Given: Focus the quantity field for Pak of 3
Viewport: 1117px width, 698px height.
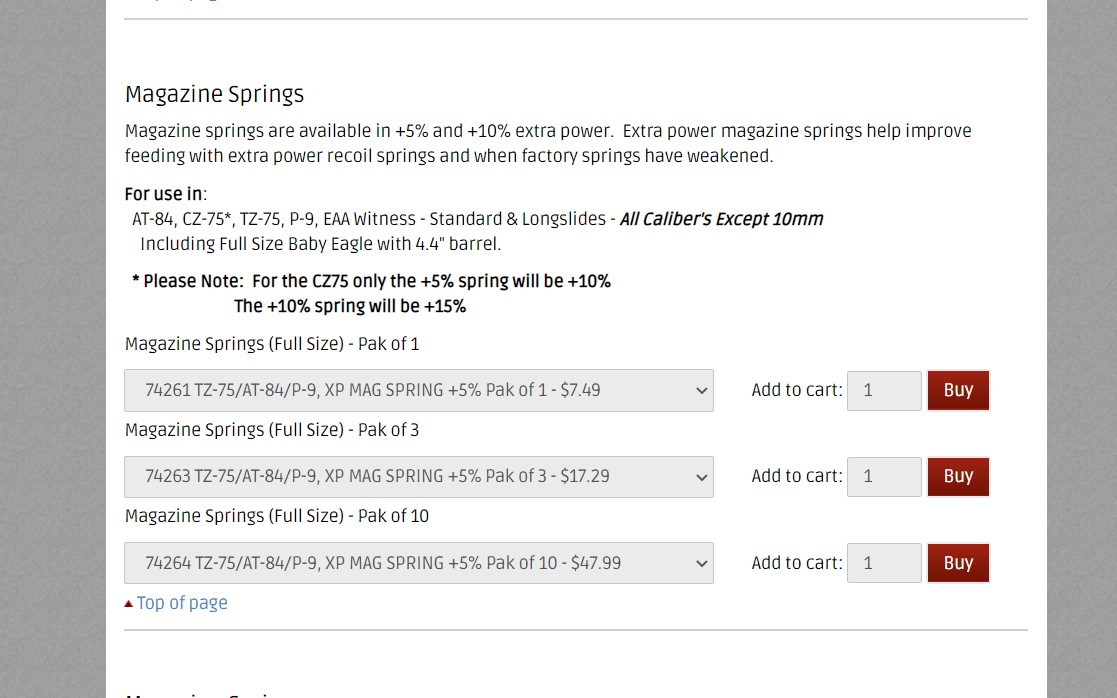Looking at the screenshot, I should (x=884, y=476).
